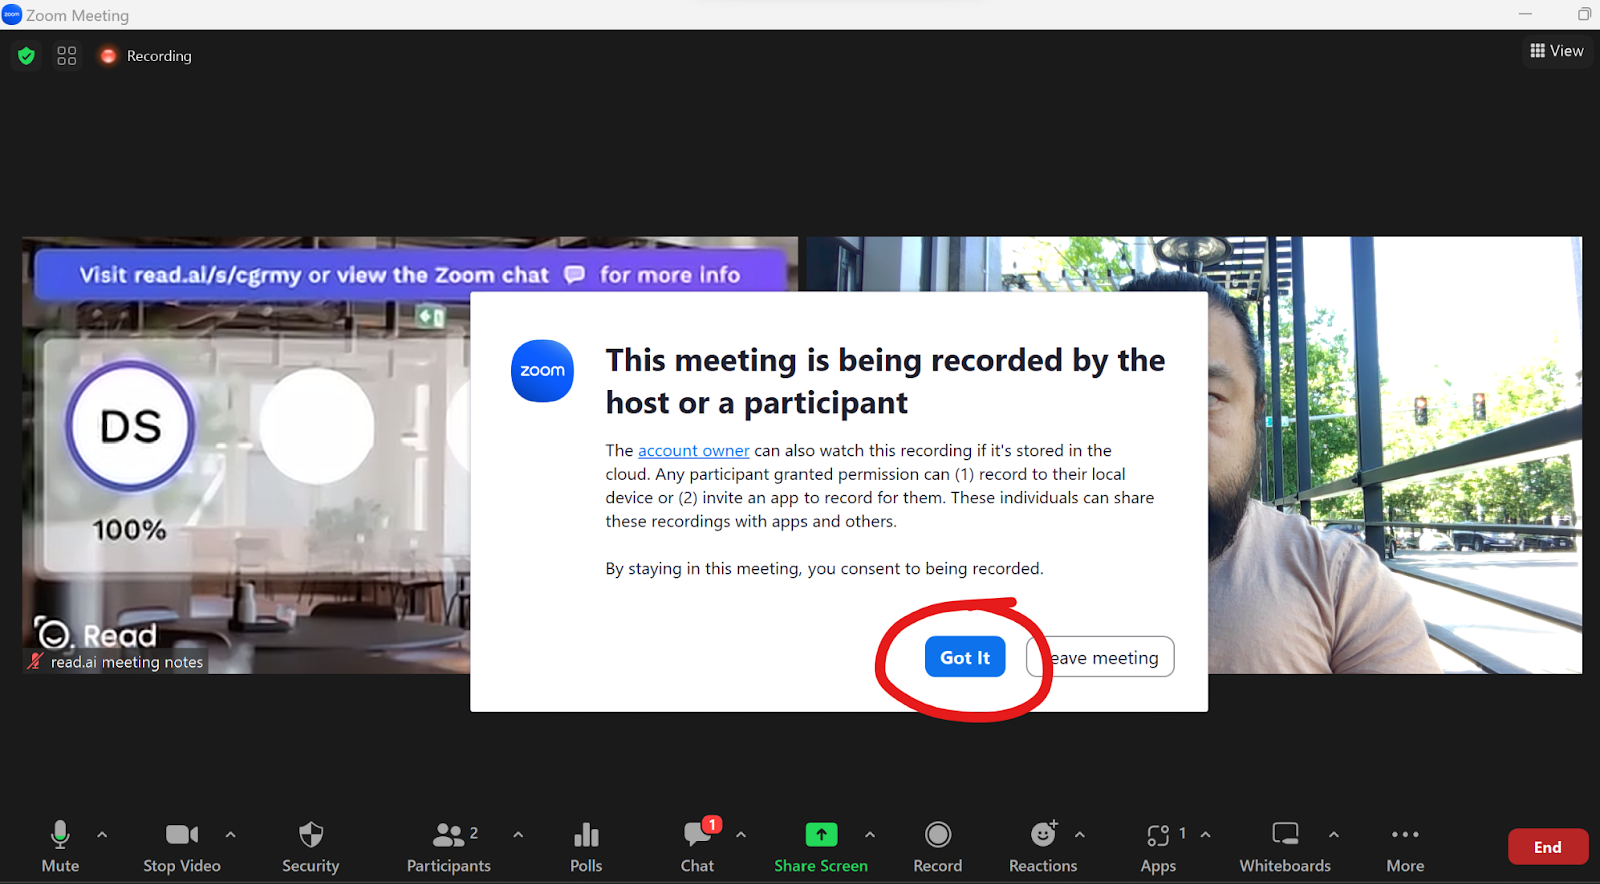Image resolution: width=1600 pixels, height=884 pixels.
Task: Select the read.ai meeting notes video tile
Action: pyautogui.click(x=246, y=455)
